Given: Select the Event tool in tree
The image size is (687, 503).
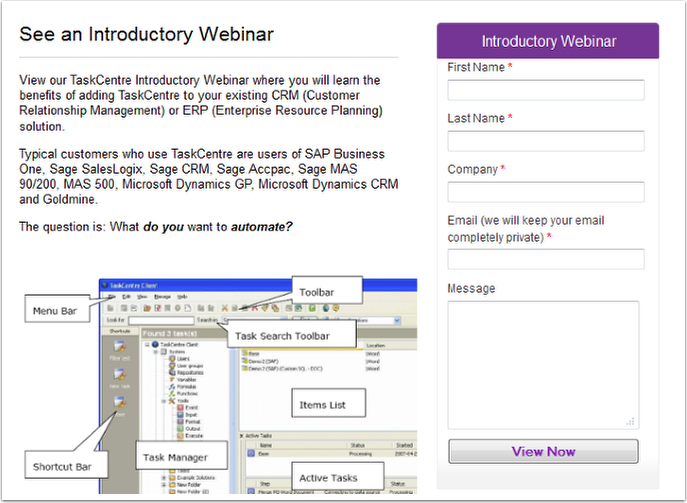Looking at the screenshot, I should [x=181, y=408].
